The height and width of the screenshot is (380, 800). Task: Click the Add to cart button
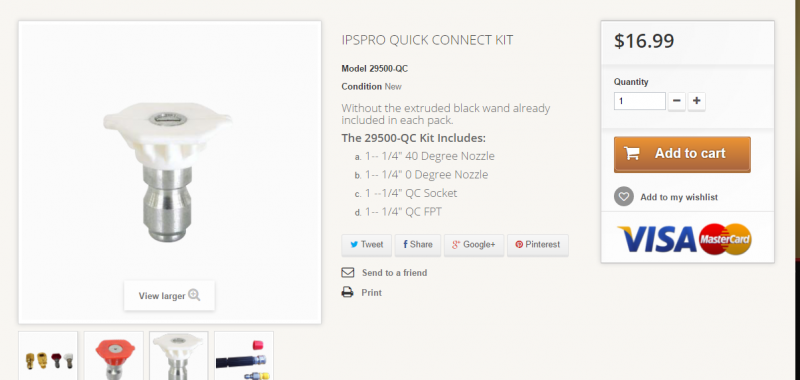point(682,154)
